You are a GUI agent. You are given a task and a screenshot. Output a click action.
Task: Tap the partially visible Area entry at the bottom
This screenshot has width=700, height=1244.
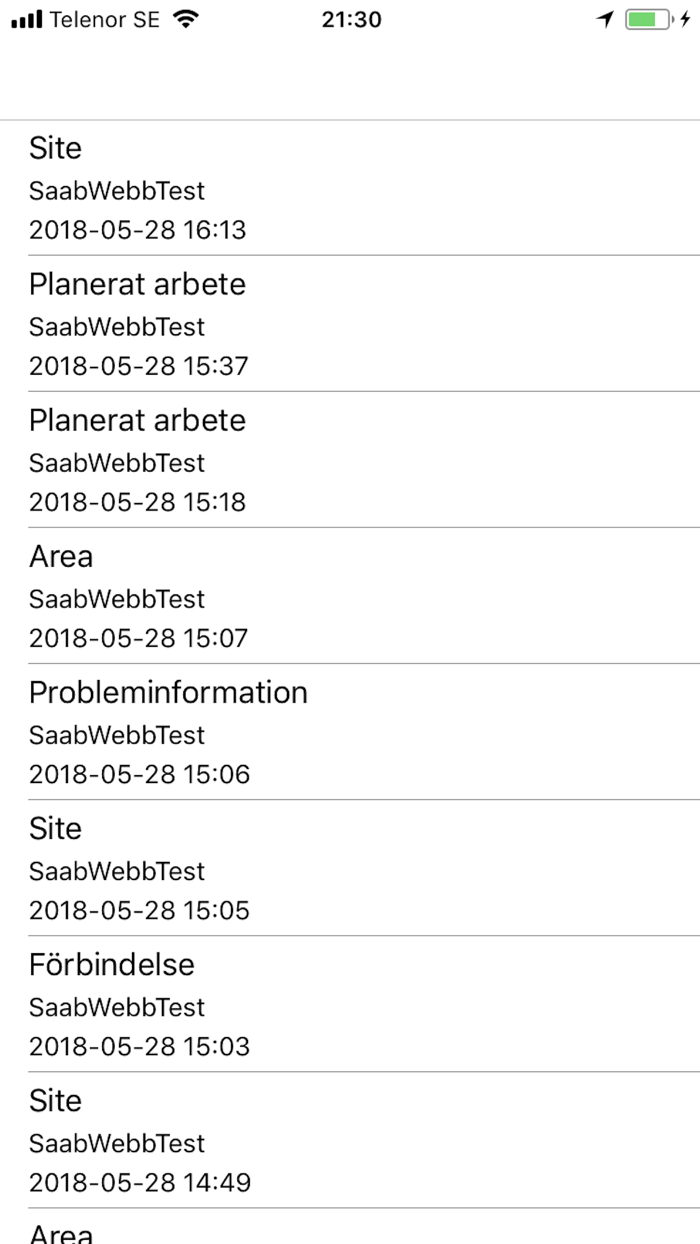(350, 1230)
